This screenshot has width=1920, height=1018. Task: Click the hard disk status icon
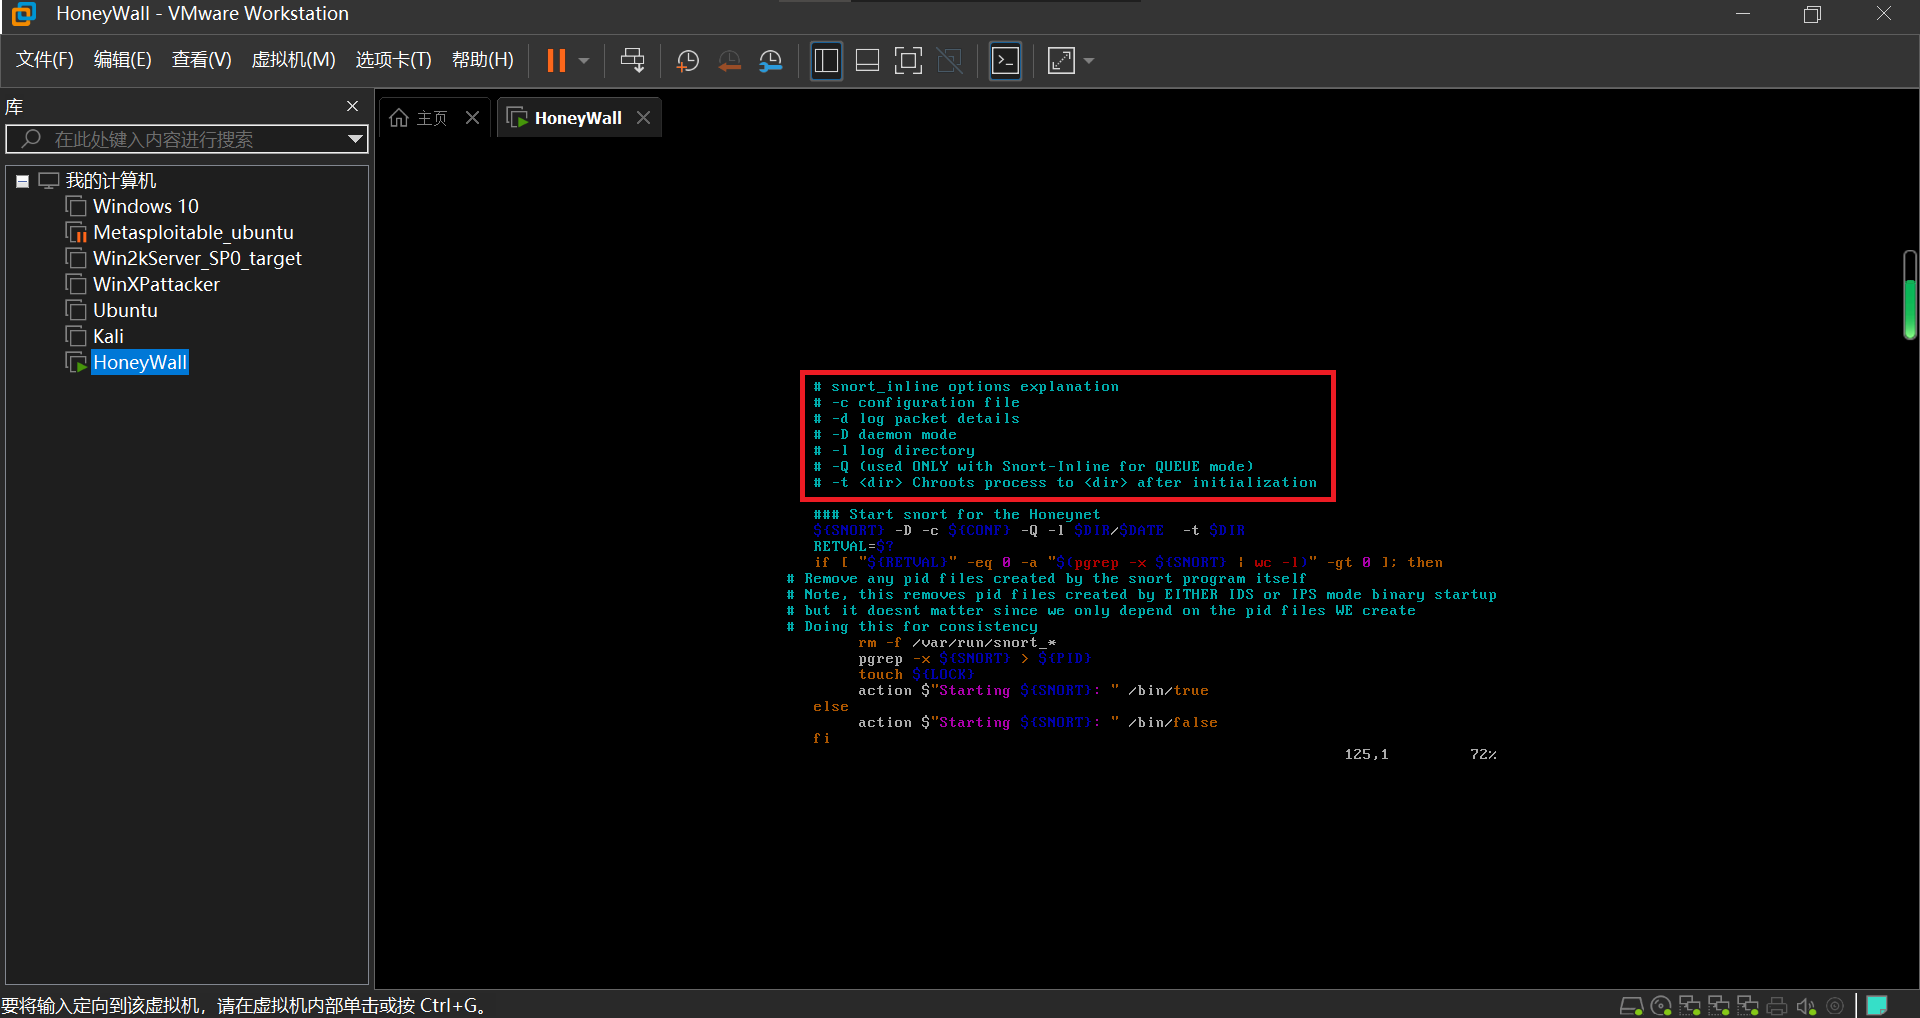[x=1632, y=1006]
